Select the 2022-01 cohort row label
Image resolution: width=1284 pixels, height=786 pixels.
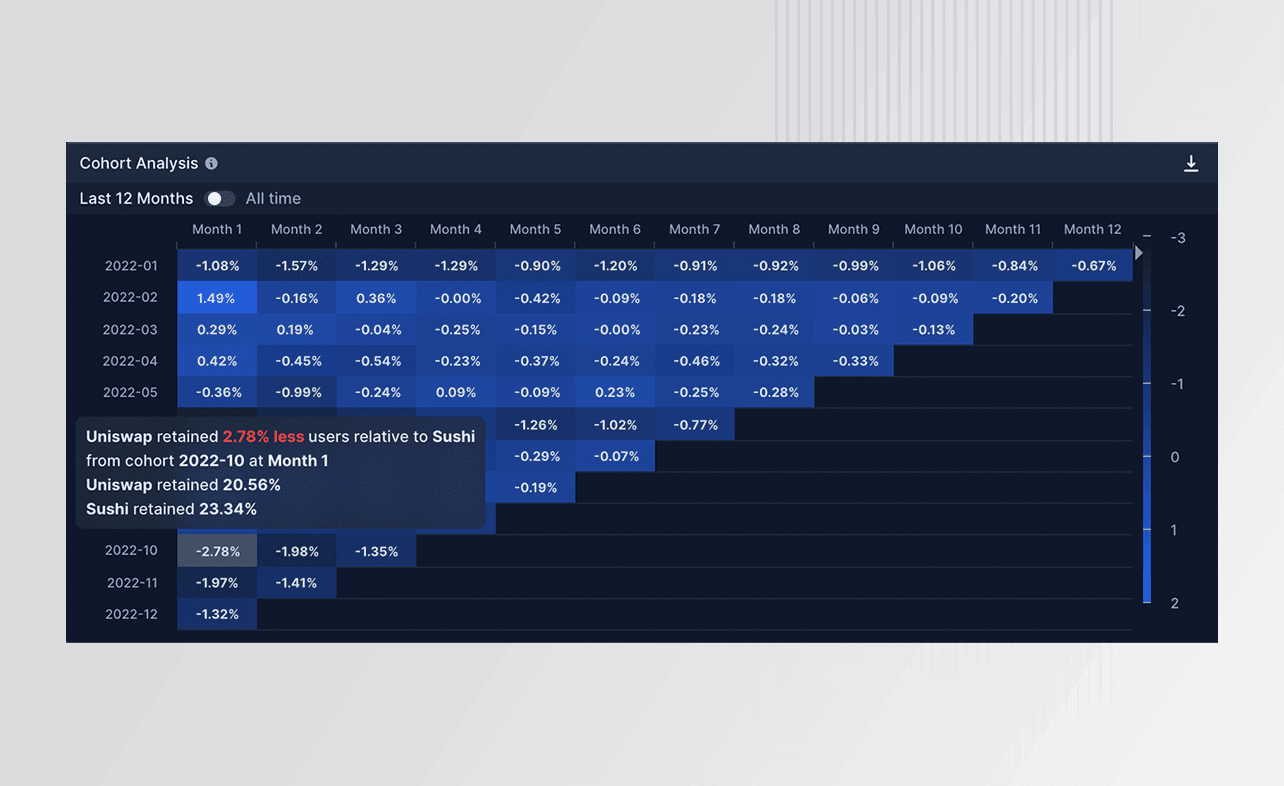coord(131,266)
